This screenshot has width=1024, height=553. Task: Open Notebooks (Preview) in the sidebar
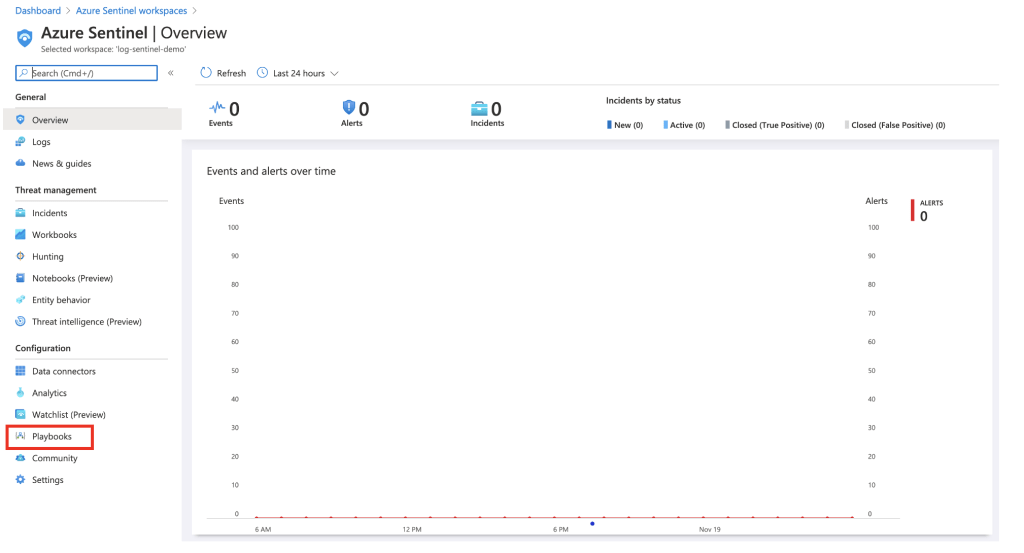pos(72,278)
